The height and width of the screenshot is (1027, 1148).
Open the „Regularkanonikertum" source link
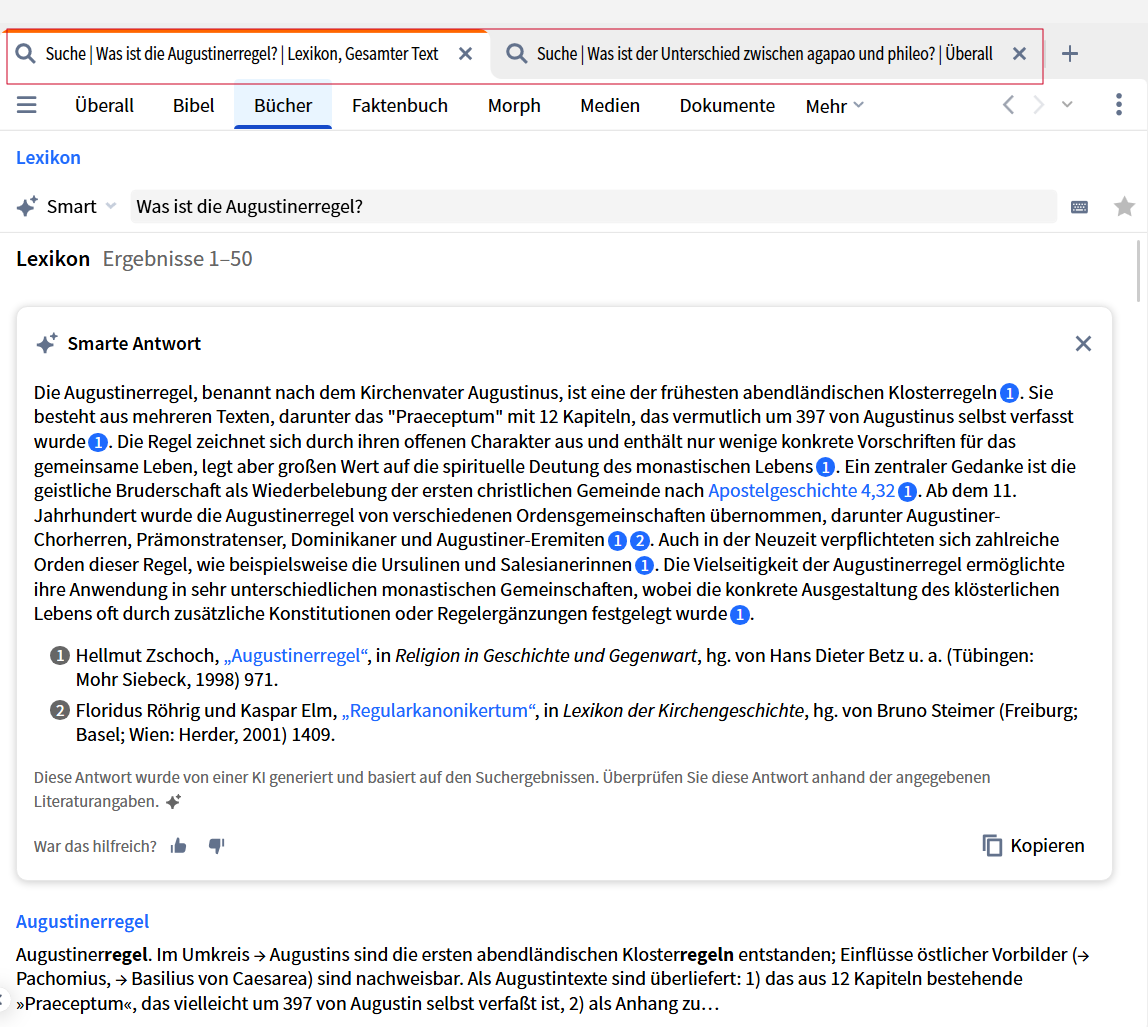pos(439,710)
